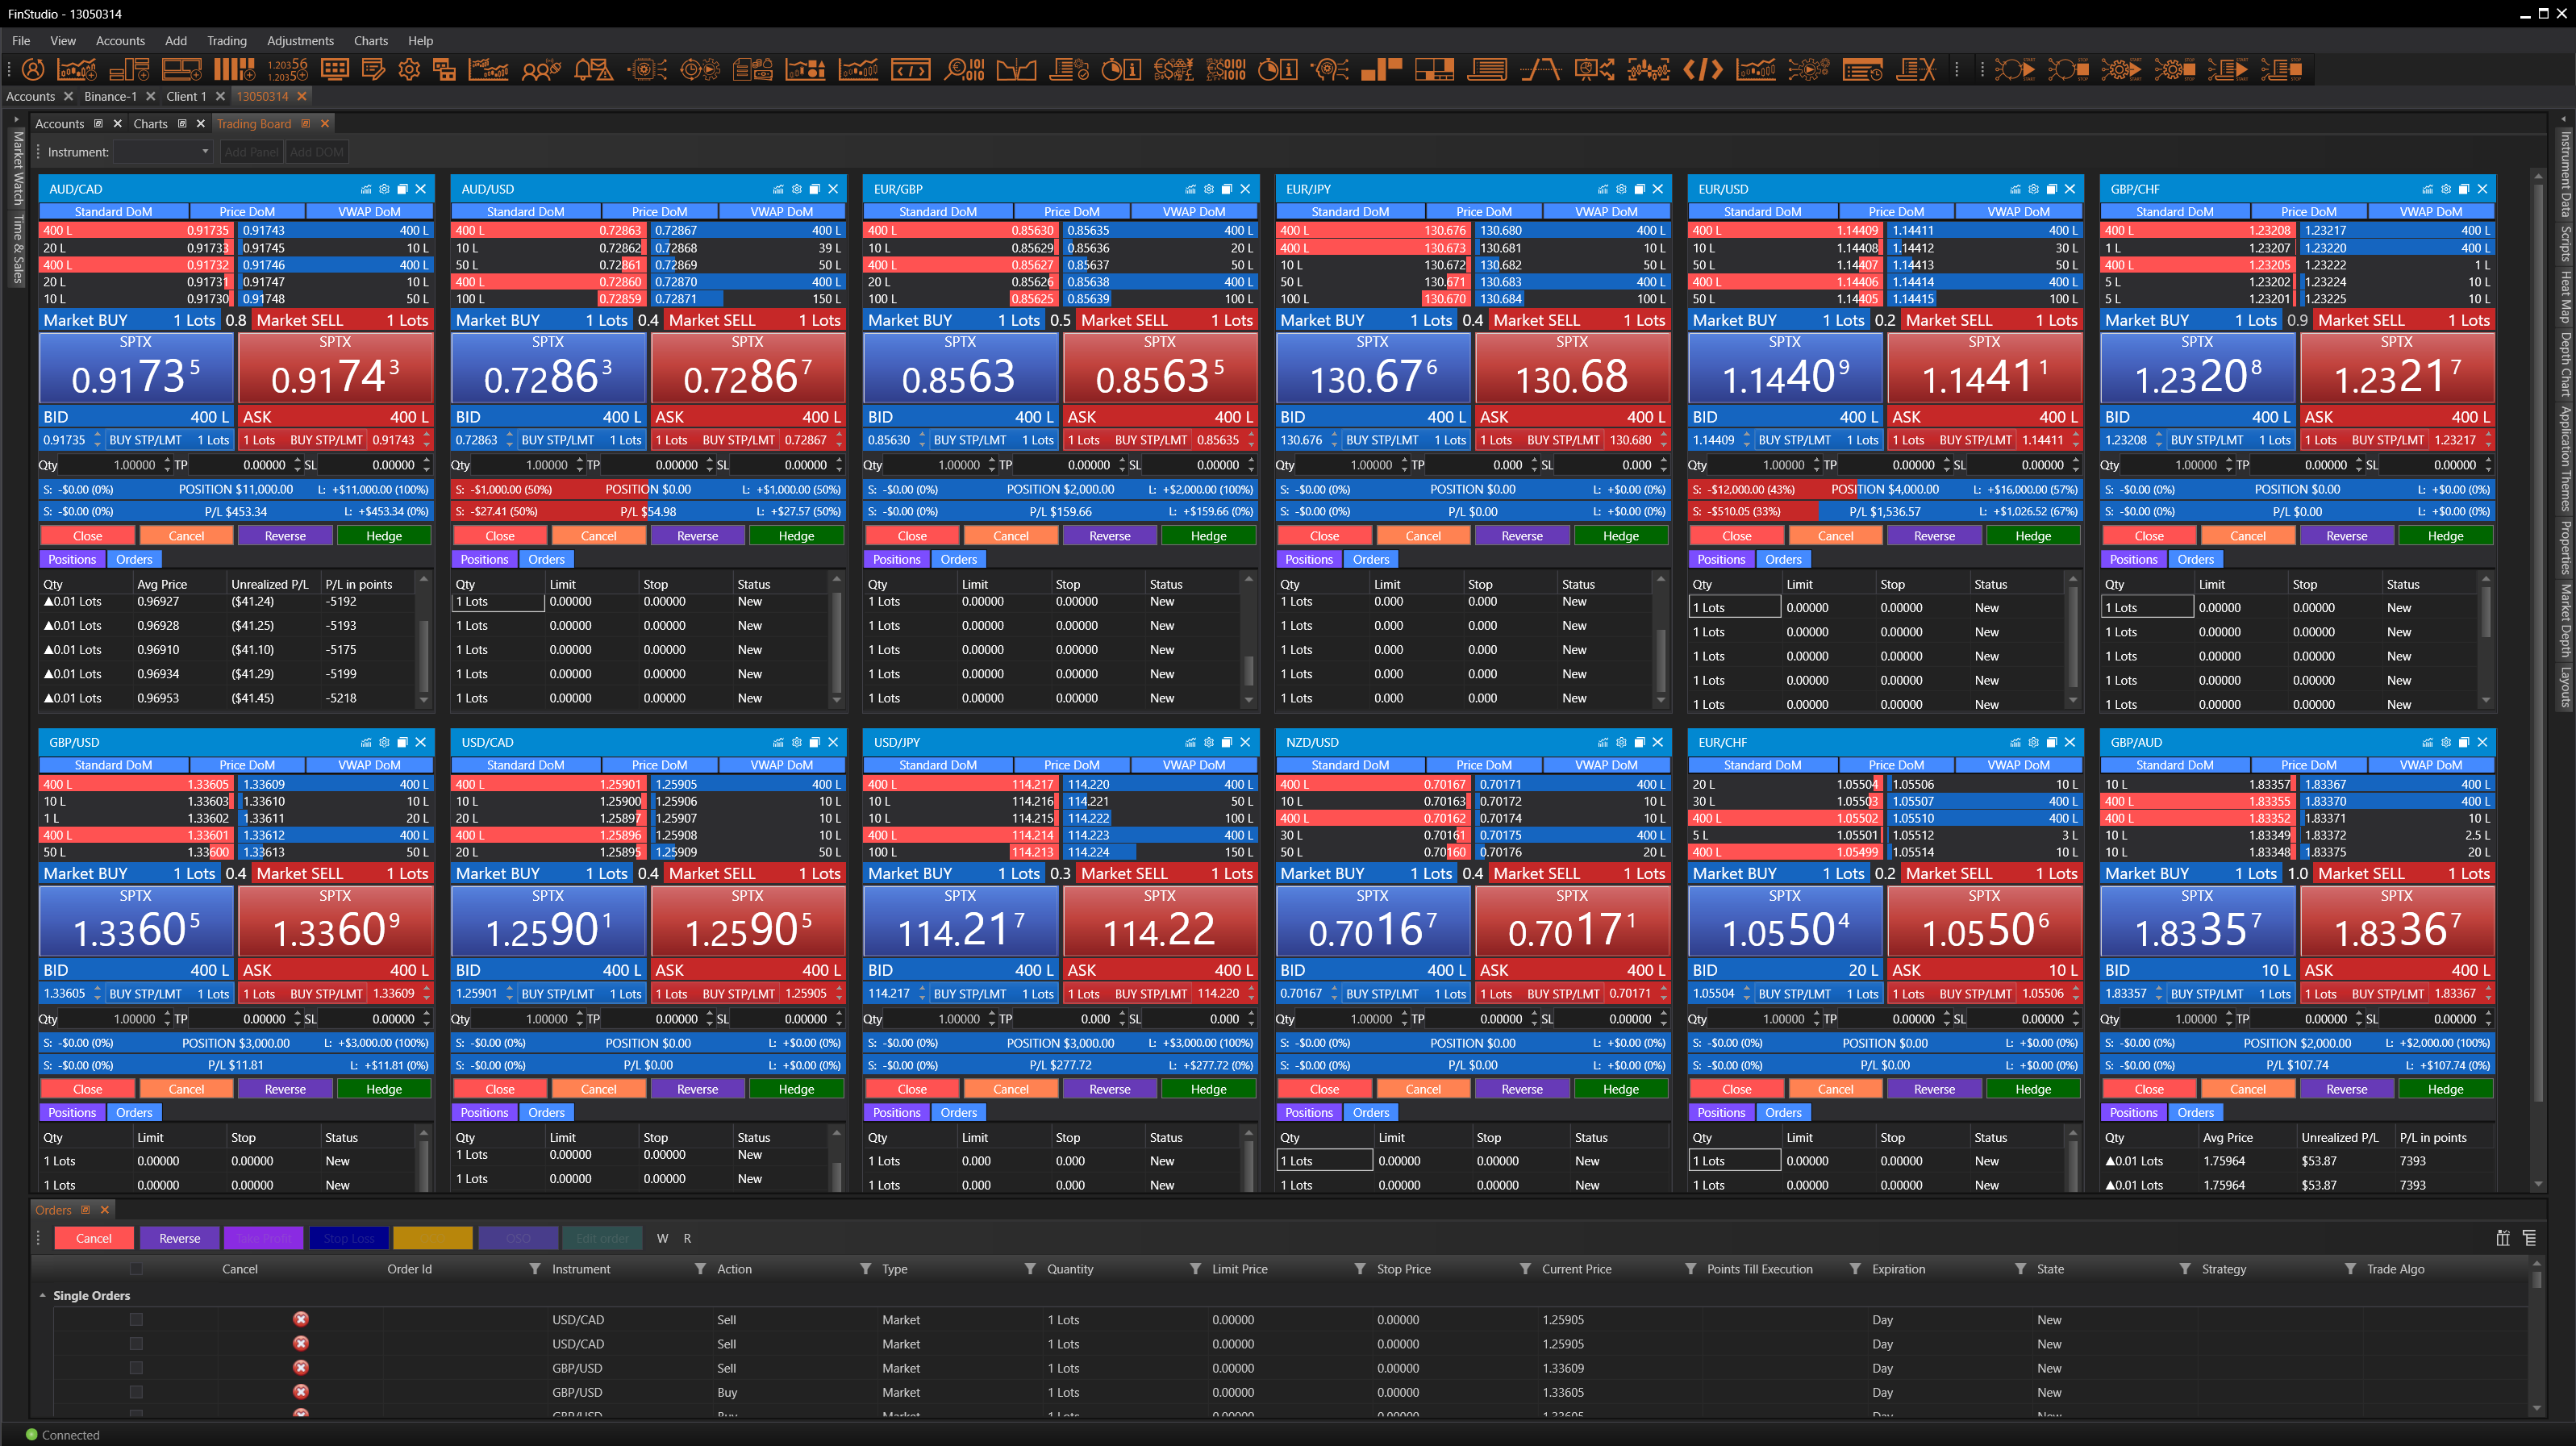Click the code brackets toolbar icon
This screenshot has width=2576, height=1446.
tap(1702, 69)
